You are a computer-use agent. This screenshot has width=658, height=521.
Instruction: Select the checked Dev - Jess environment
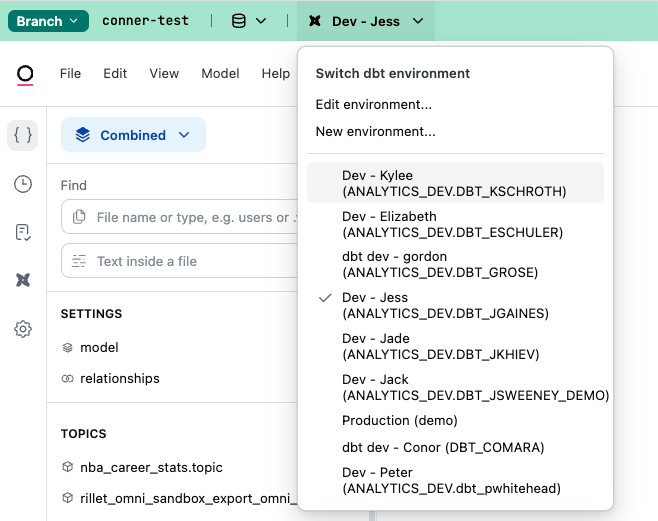coord(445,305)
